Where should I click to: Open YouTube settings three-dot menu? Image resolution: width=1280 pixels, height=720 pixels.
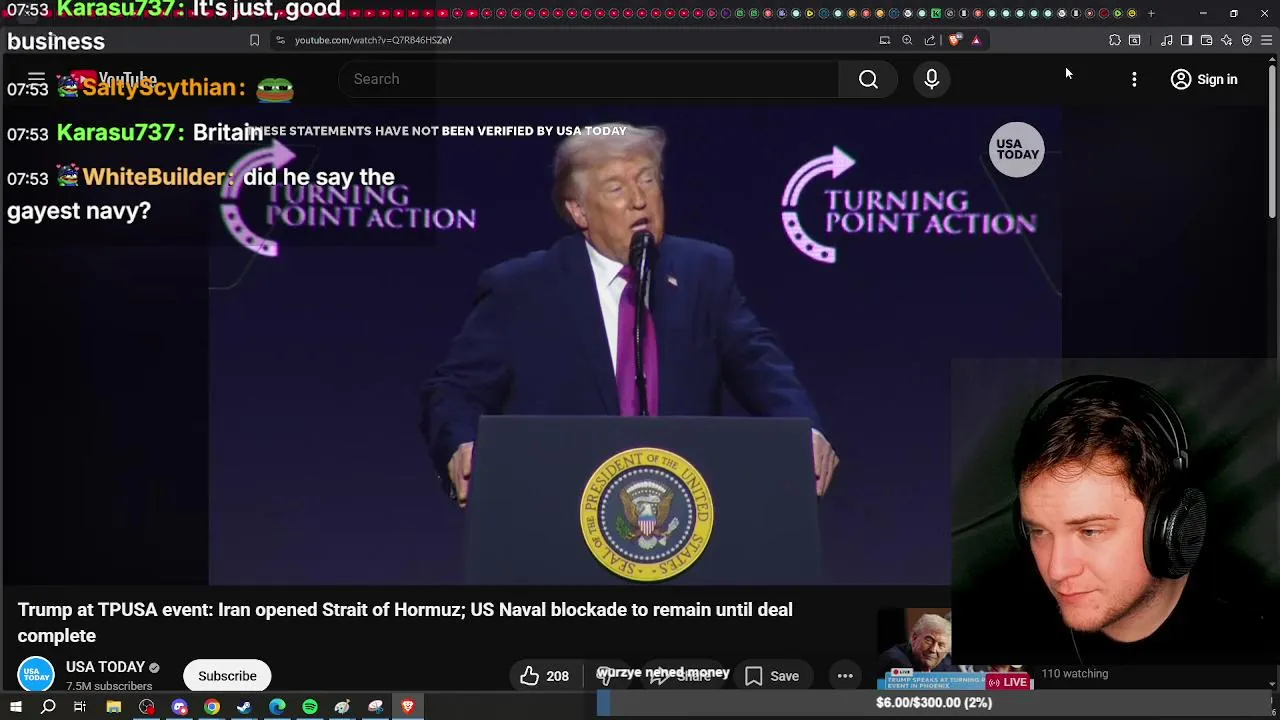[1134, 79]
